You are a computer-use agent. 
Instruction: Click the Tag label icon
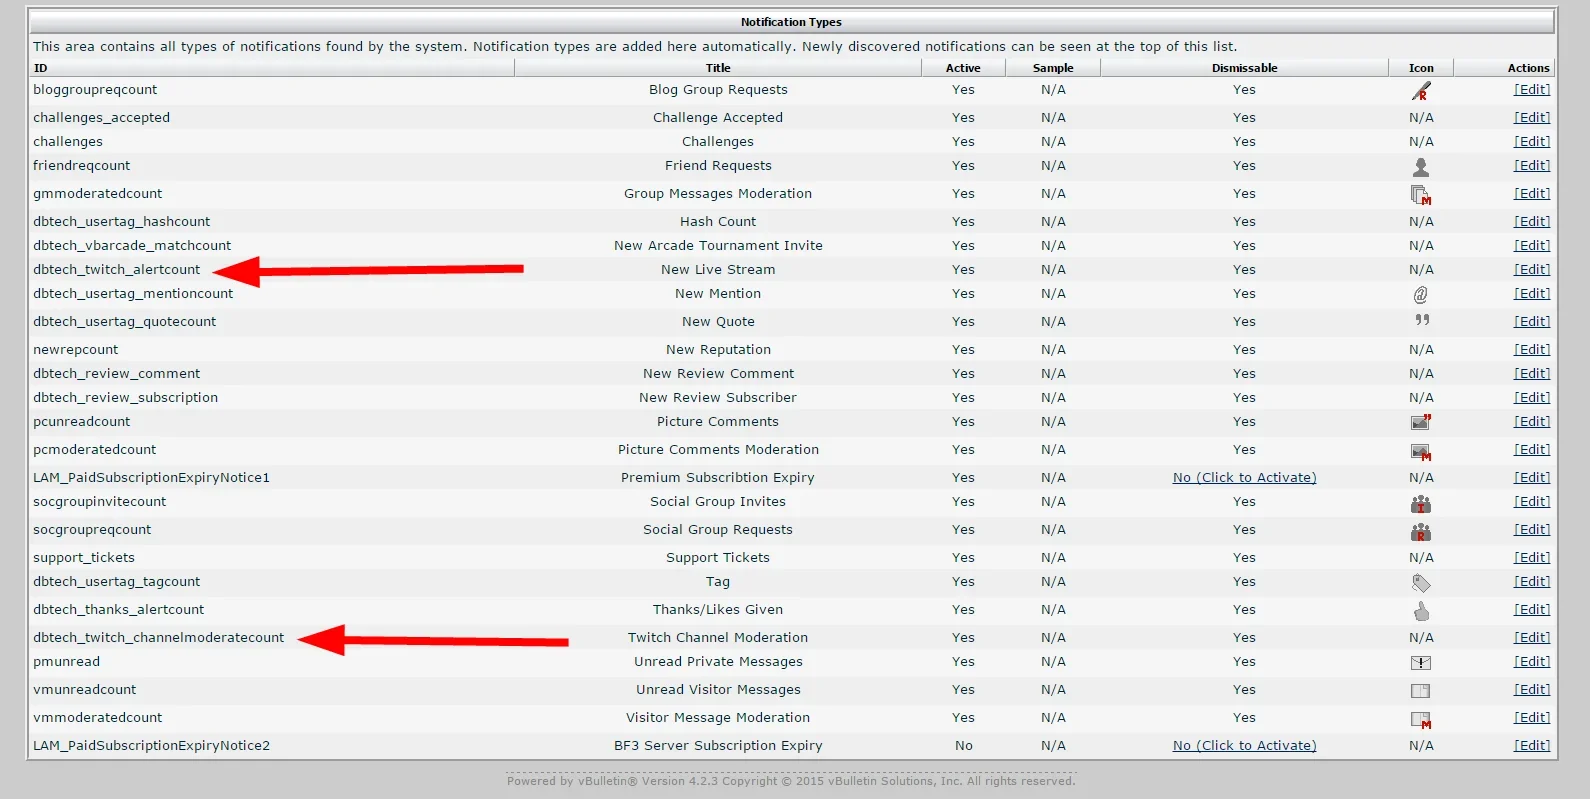(1421, 583)
